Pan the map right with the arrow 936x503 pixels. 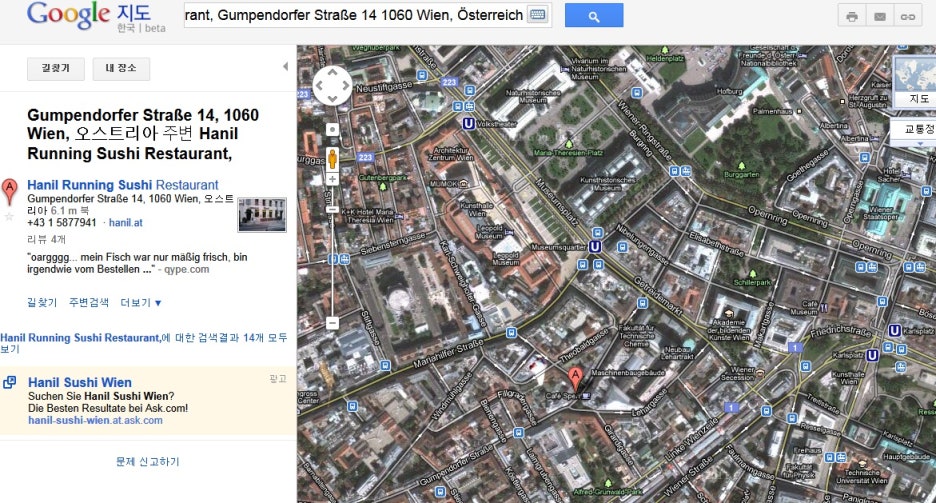[346, 85]
